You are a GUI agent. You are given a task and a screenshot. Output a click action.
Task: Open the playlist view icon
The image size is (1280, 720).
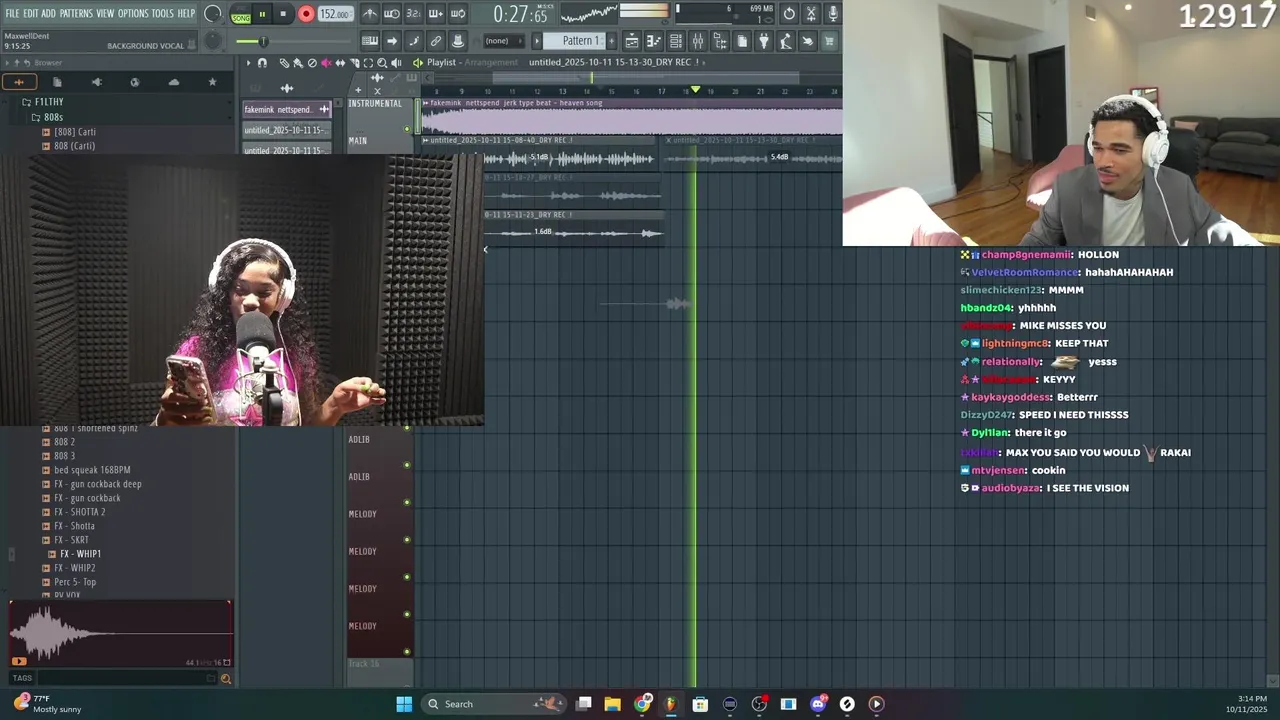pos(632,41)
